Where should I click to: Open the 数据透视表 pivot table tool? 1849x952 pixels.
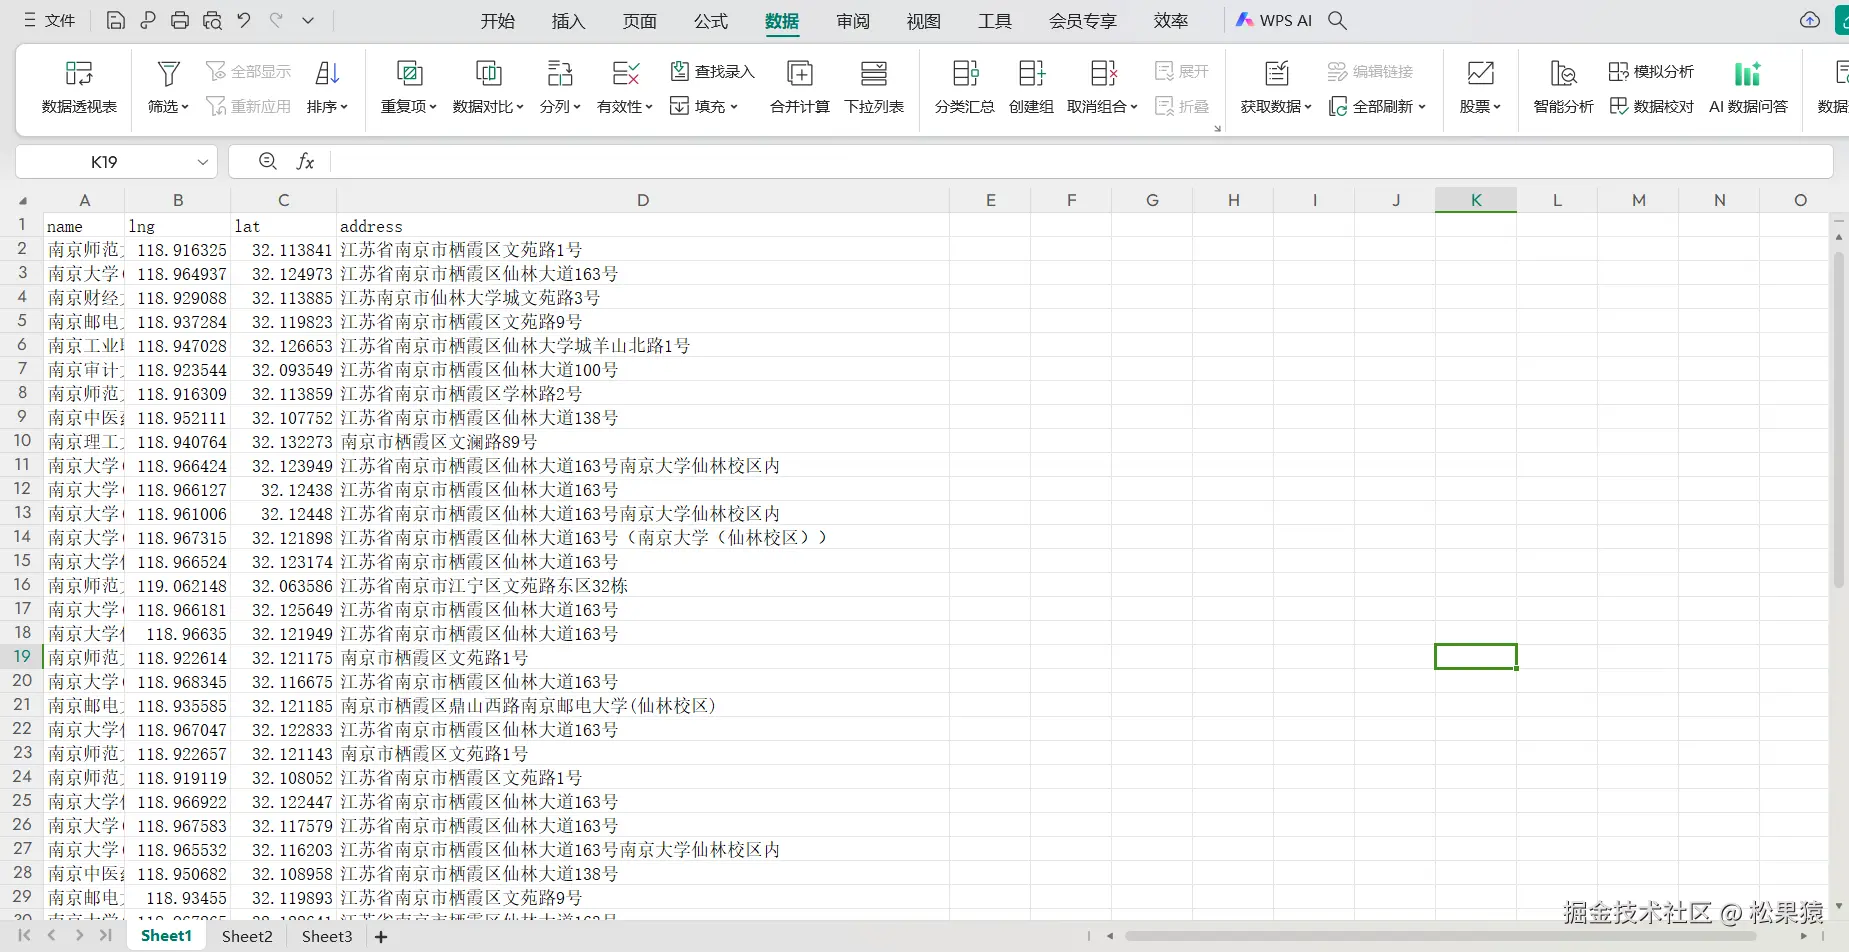click(x=79, y=86)
